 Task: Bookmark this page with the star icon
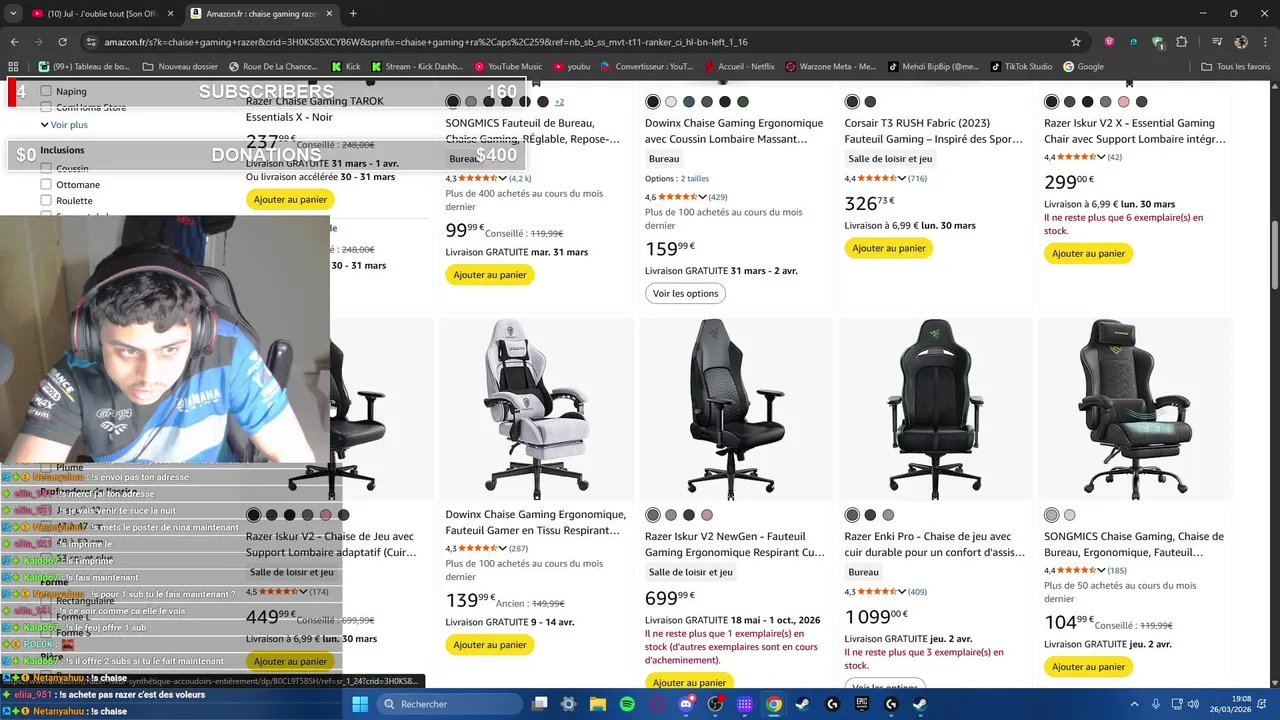click(x=1076, y=42)
